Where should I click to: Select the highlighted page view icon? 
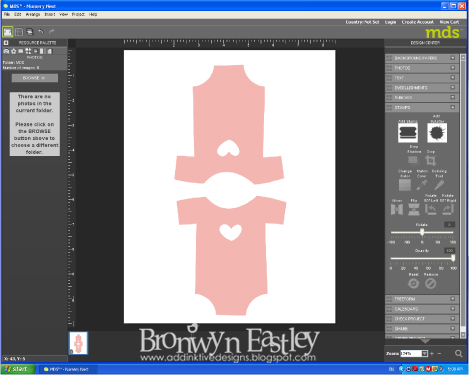pos(8,32)
